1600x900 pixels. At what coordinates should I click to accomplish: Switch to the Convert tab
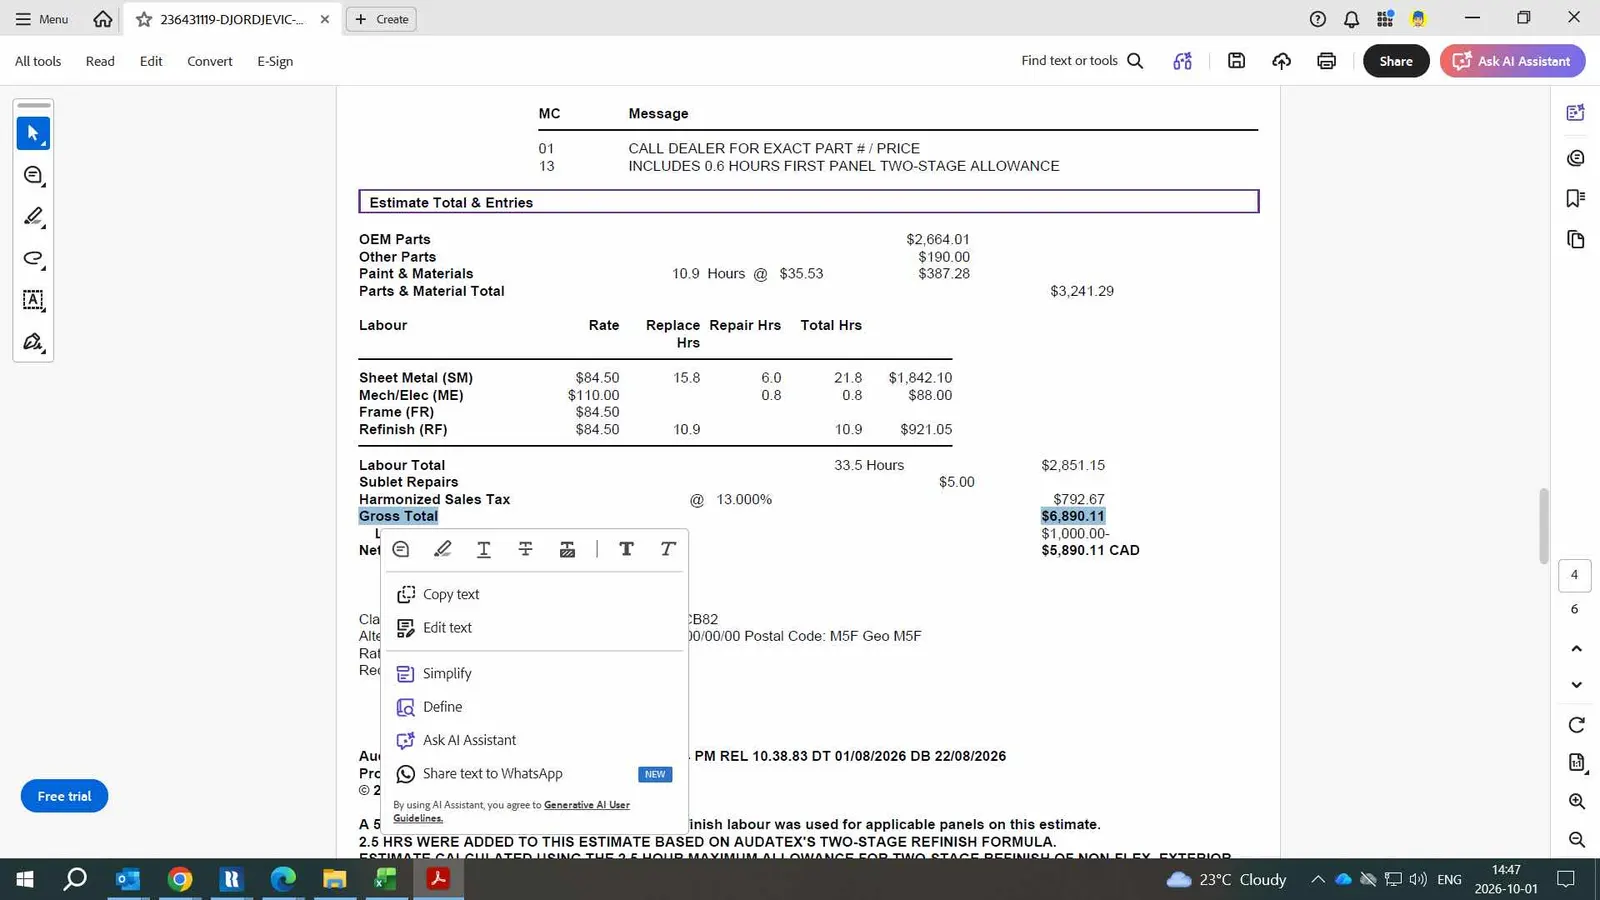click(209, 61)
